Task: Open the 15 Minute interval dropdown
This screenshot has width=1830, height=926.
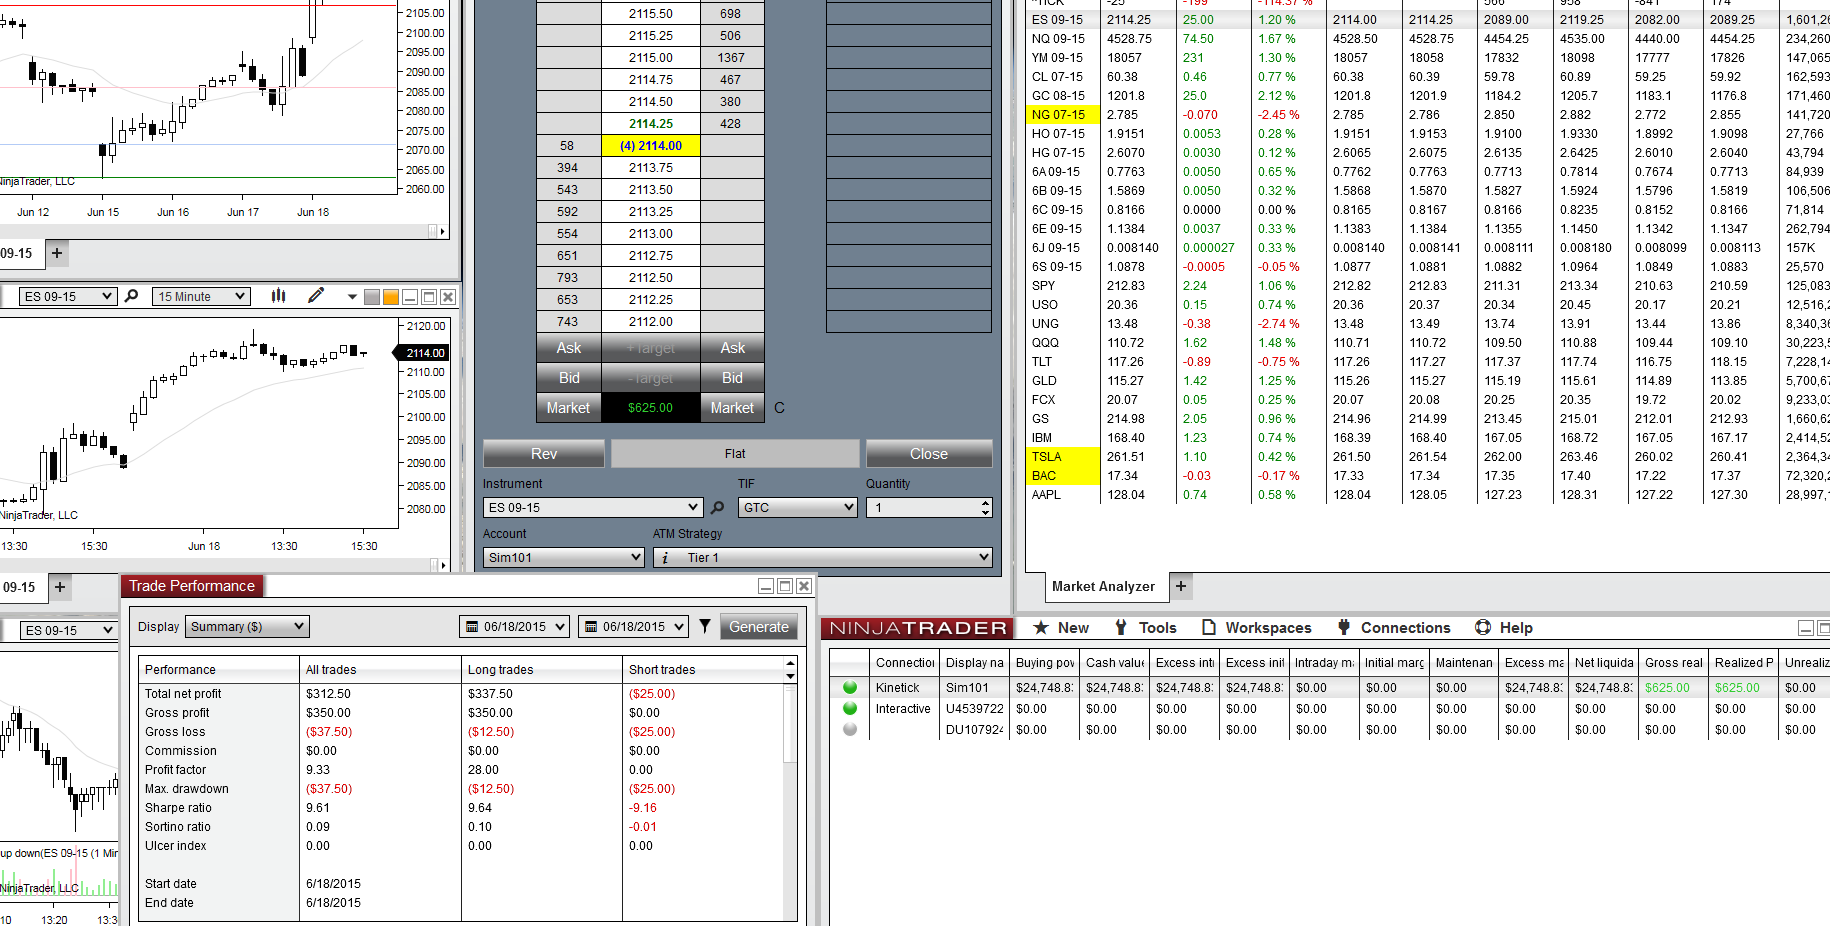Action: [x=201, y=296]
